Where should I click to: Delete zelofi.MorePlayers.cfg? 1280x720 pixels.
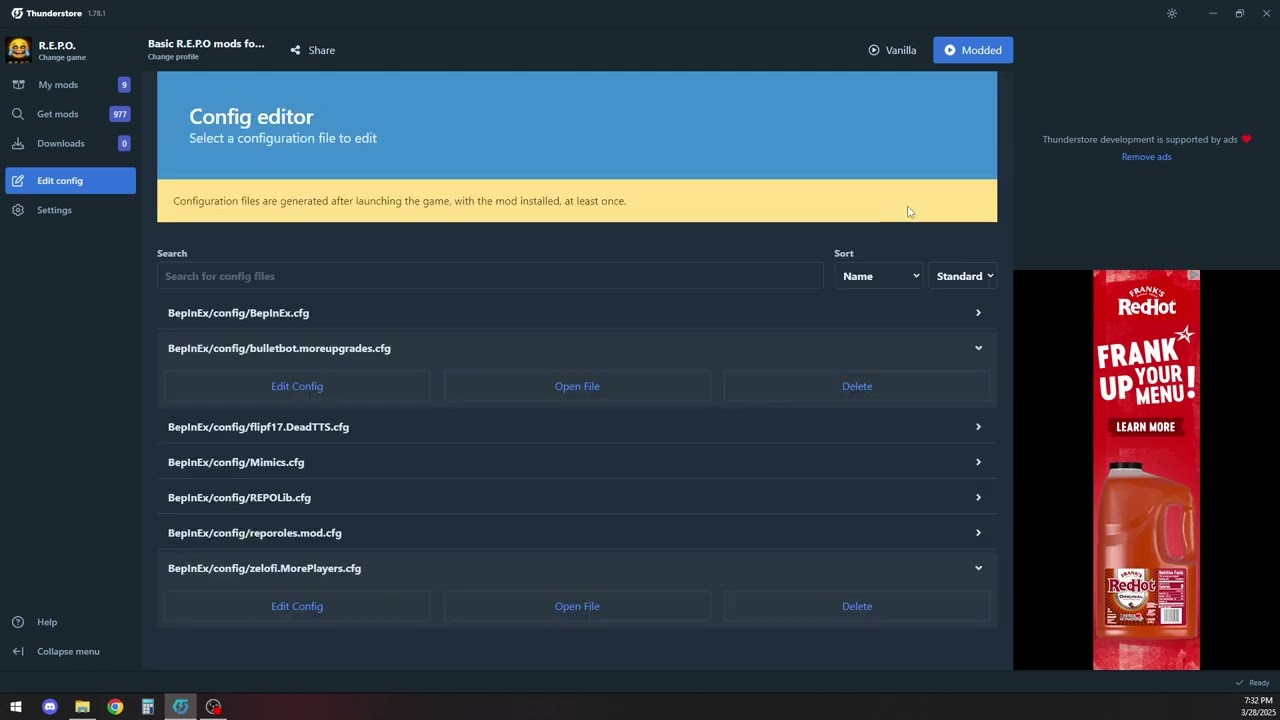(x=857, y=606)
